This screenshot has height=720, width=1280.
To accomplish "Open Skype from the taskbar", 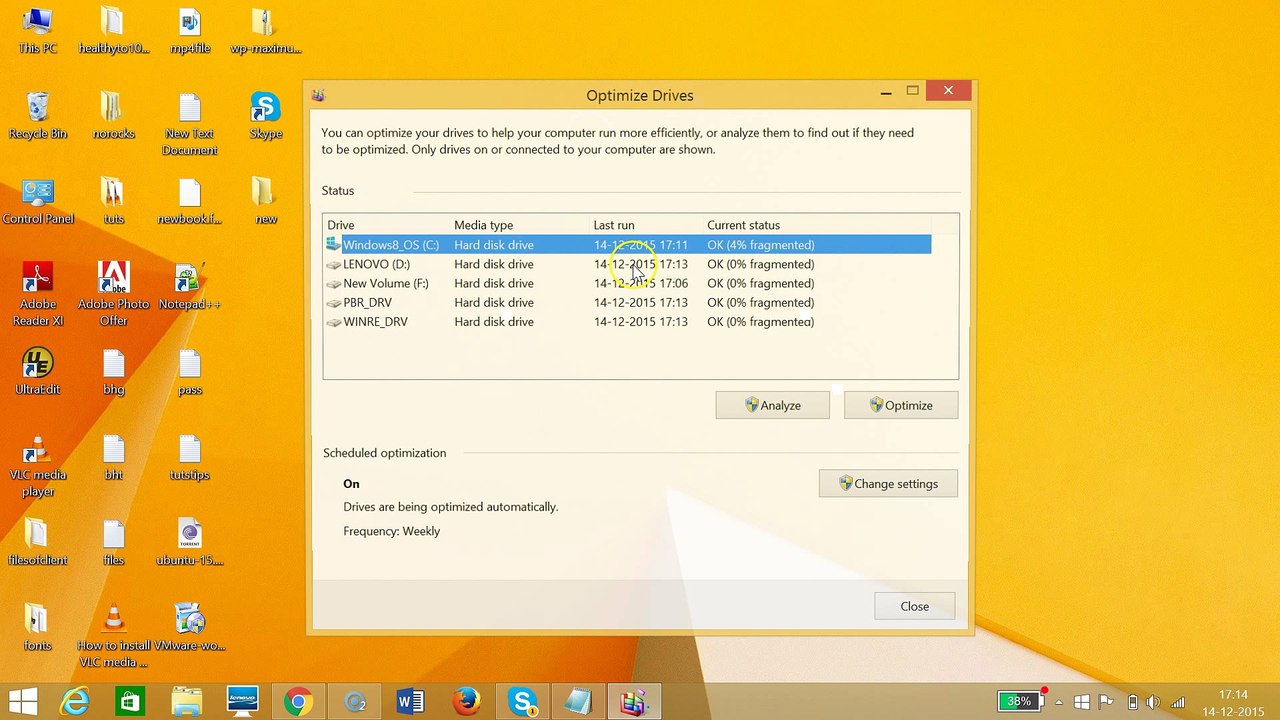I will pyautogui.click(x=522, y=702).
